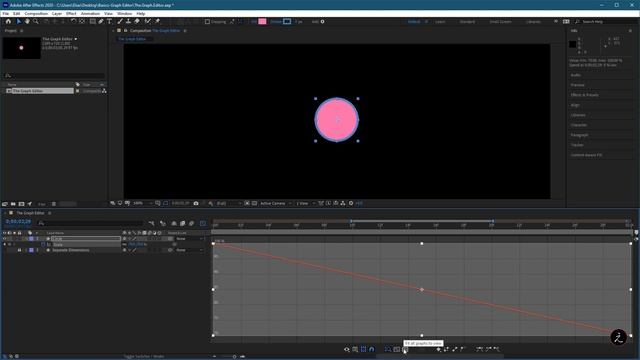This screenshot has height=360, width=640.
Task: Open the Animation menu
Action: (90, 13)
